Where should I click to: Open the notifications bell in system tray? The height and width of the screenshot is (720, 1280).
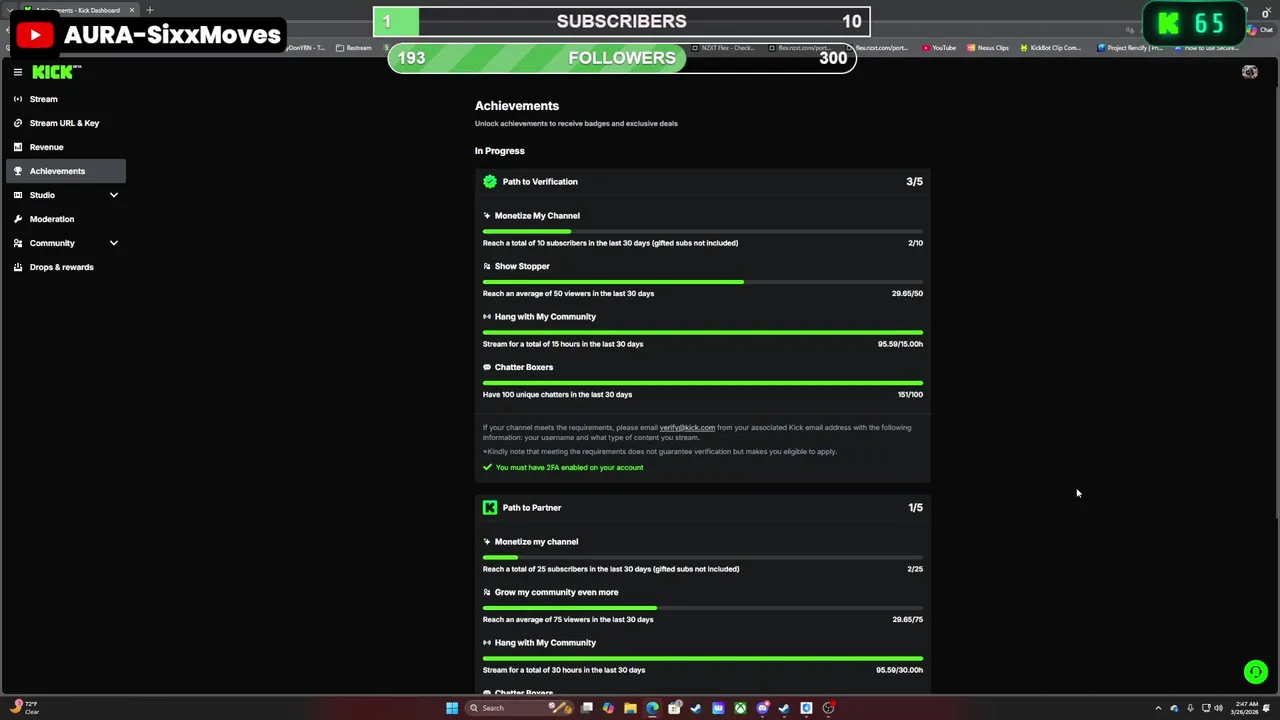(x=1266, y=708)
